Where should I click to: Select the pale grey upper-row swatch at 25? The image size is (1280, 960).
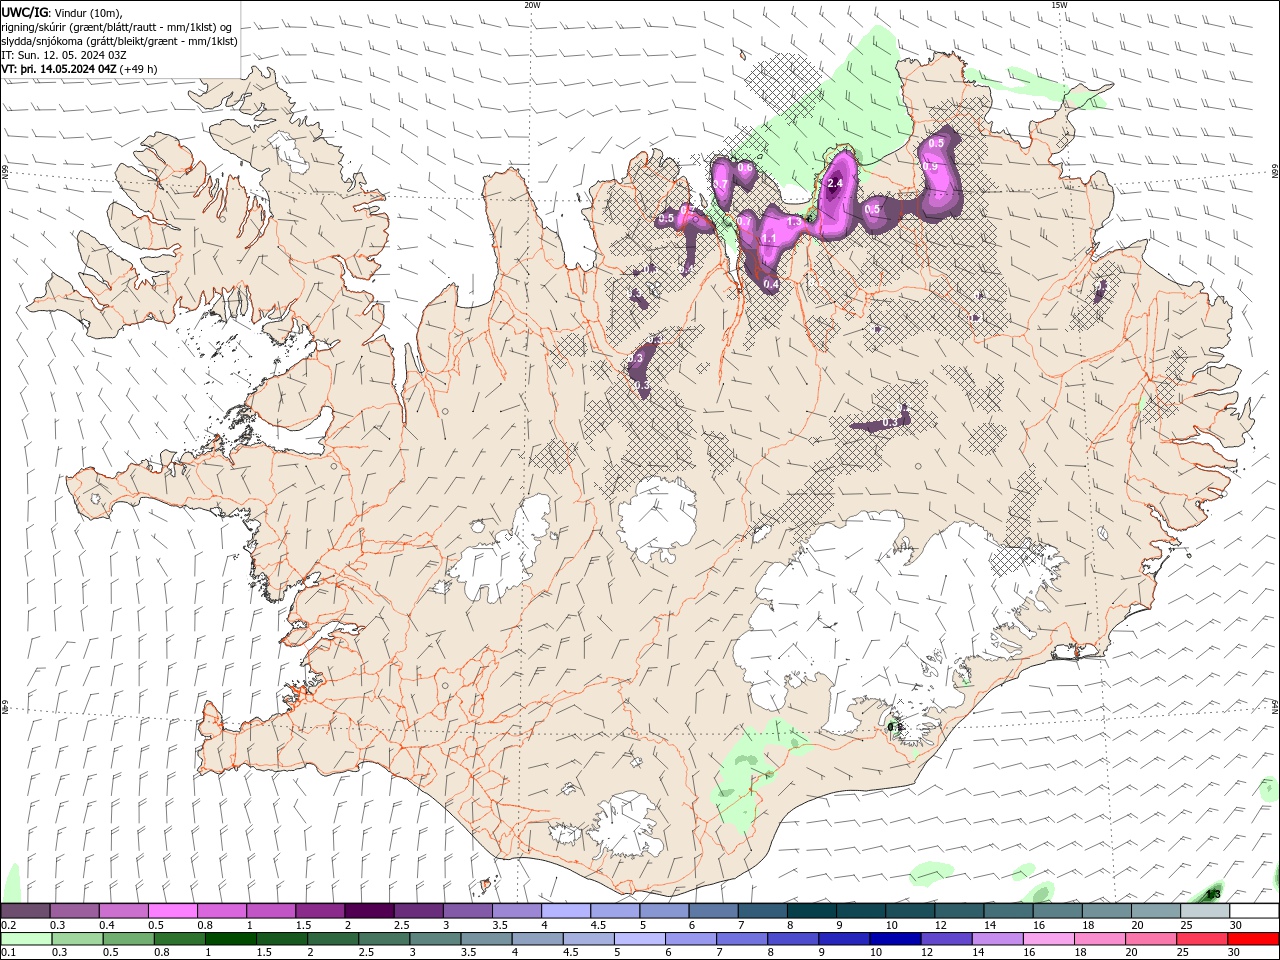[x=1203, y=911]
